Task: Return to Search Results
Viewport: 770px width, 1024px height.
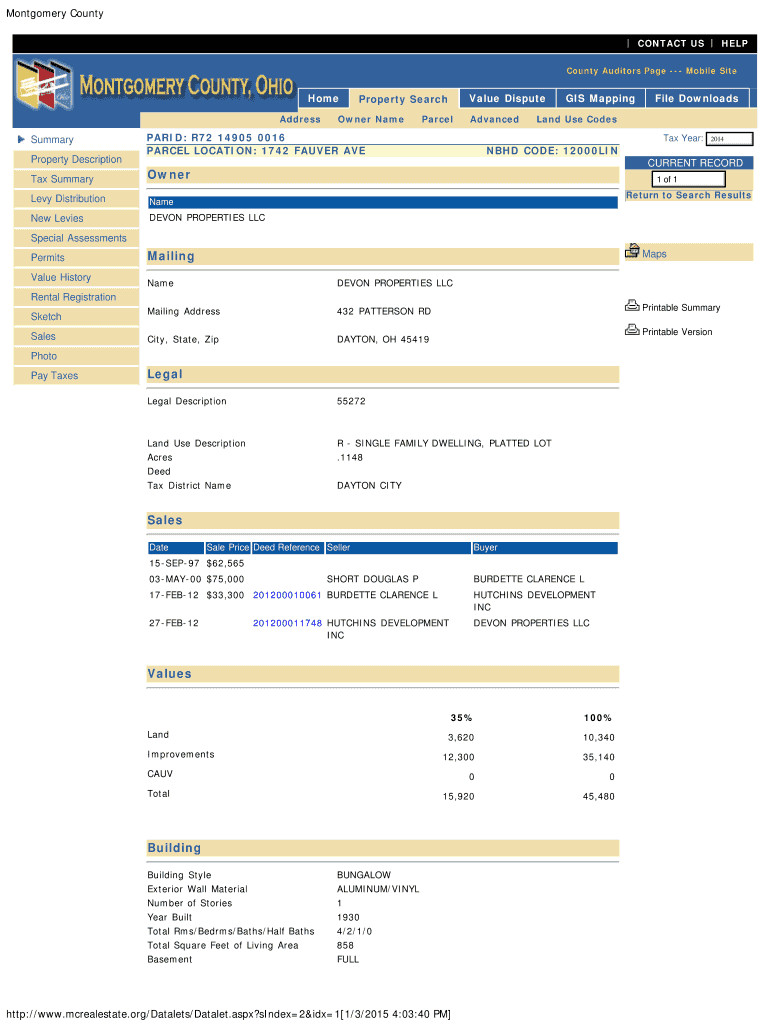Action: pyautogui.click(x=688, y=195)
